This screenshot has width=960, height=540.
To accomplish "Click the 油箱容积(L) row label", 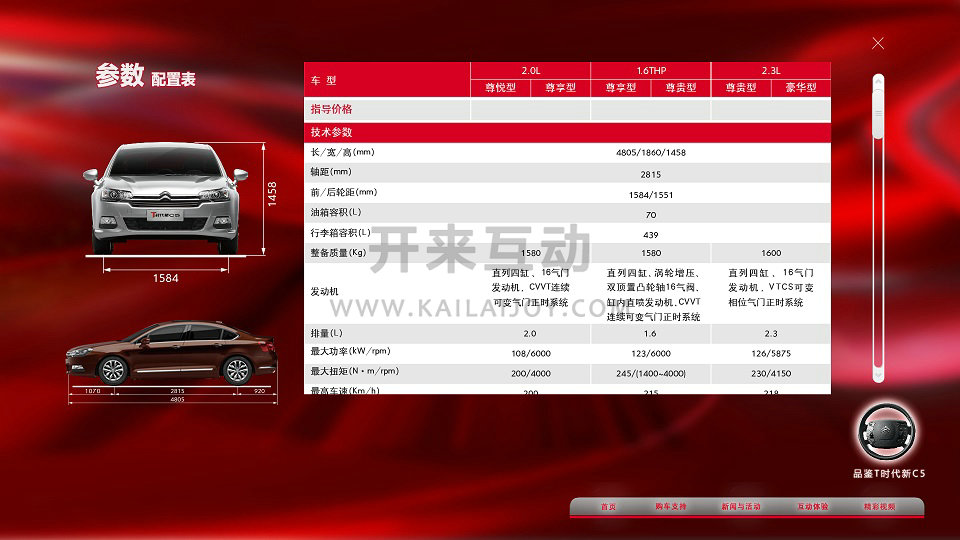I will [x=336, y=212].
